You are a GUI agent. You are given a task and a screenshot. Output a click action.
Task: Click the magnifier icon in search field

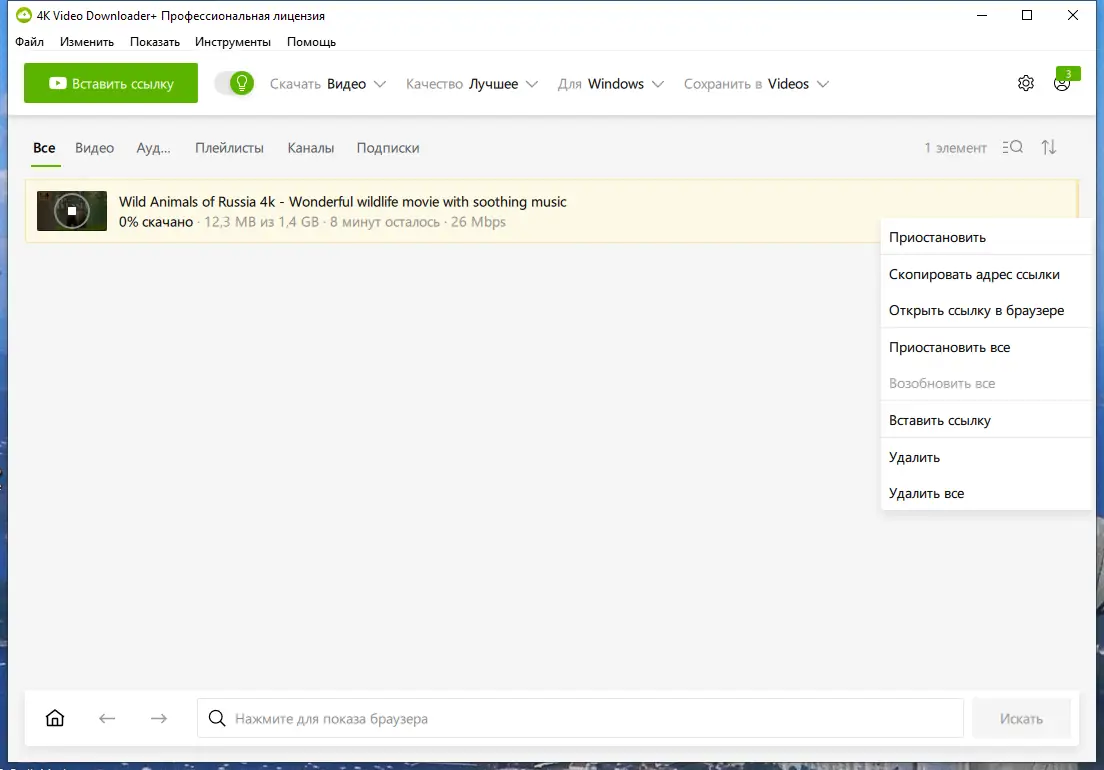point(217,718)
